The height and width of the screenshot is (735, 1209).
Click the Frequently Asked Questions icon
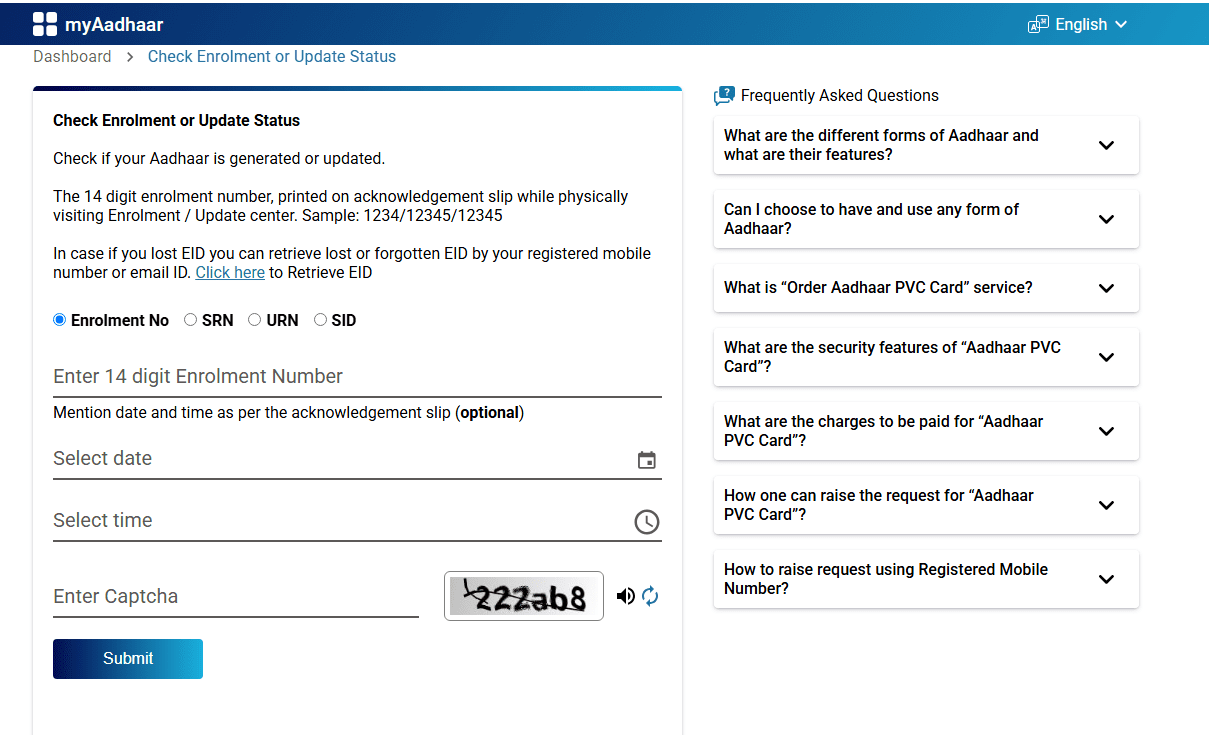(724, 96)
